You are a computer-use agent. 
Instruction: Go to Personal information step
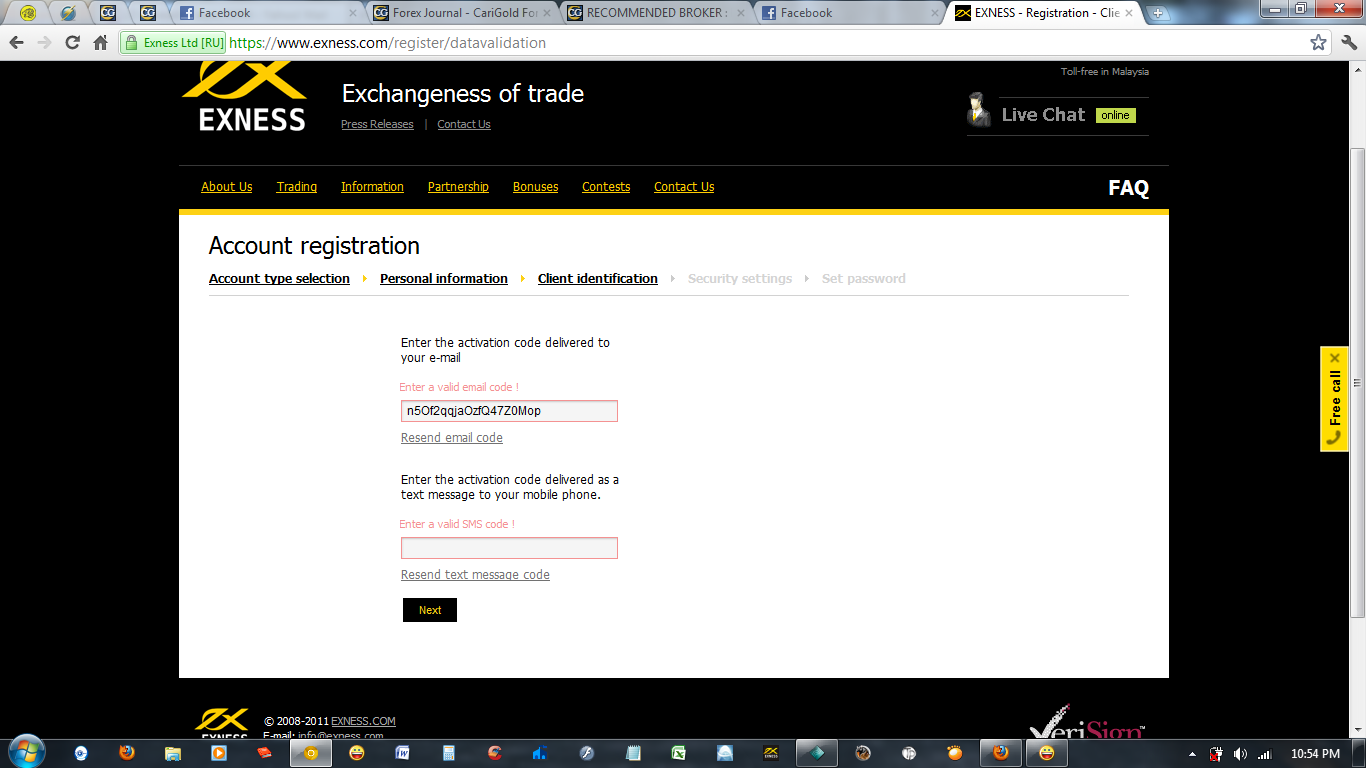(444, 279)
